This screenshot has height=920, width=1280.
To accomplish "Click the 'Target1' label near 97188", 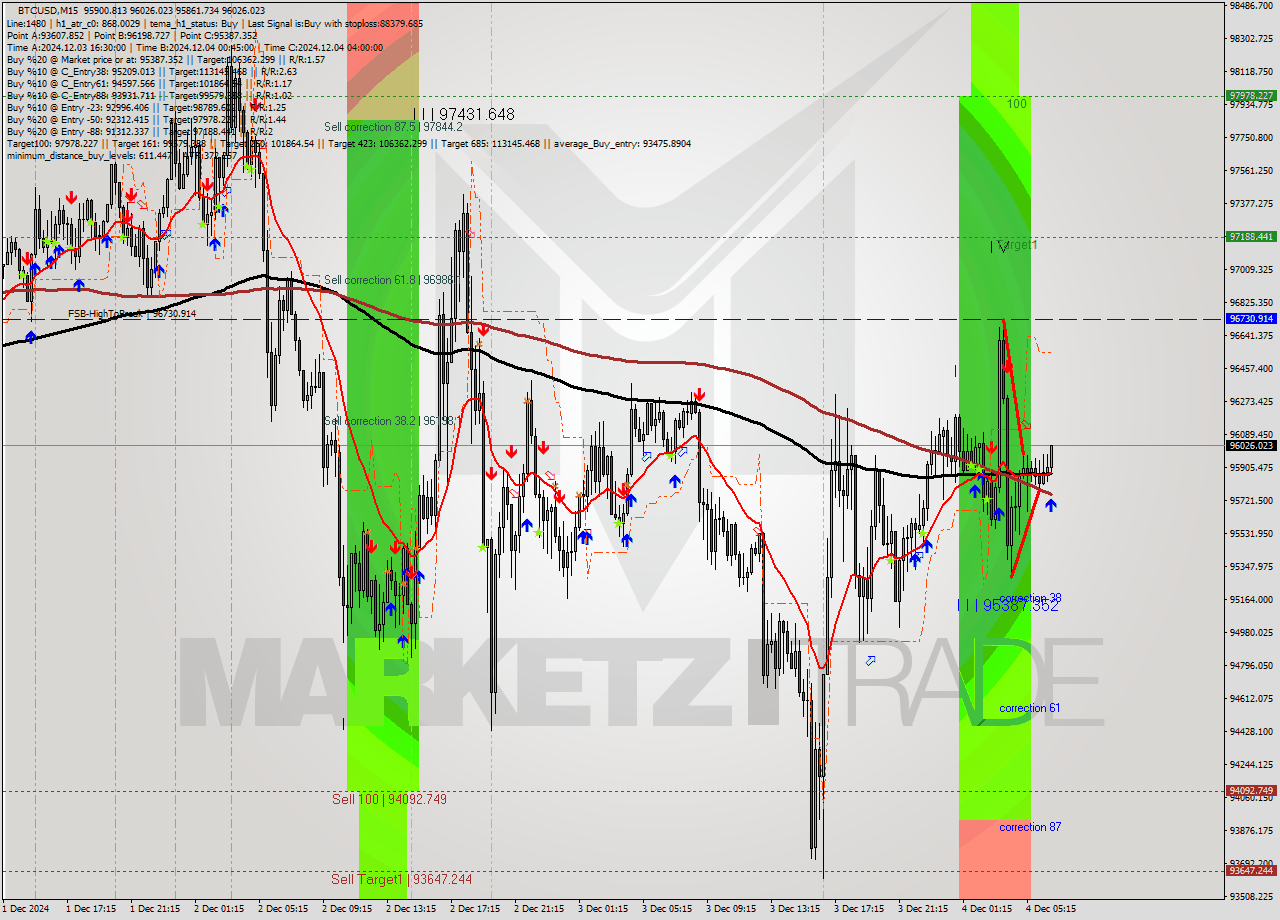I will point(1015,245).
